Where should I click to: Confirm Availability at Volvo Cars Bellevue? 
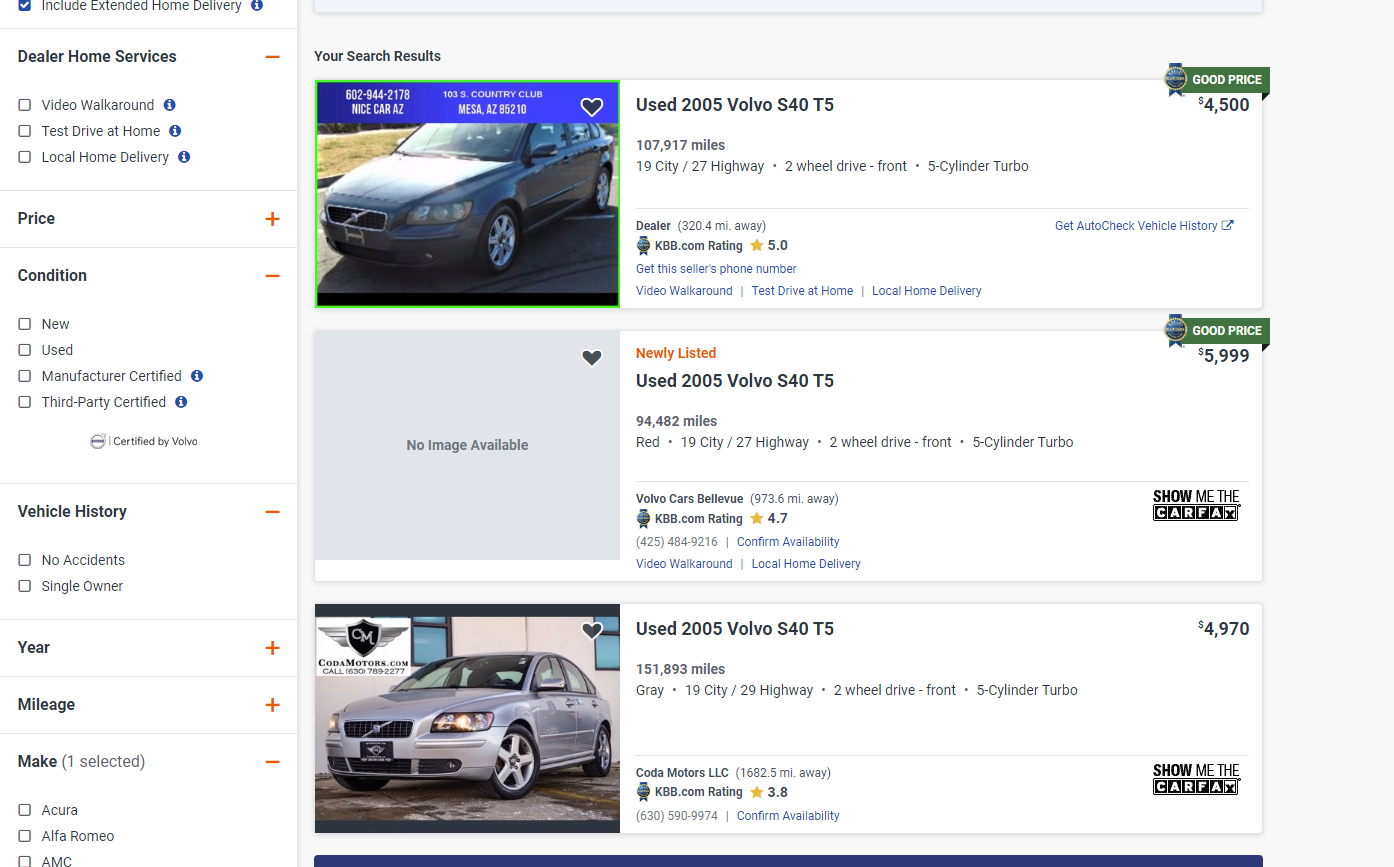click(788, 542)
